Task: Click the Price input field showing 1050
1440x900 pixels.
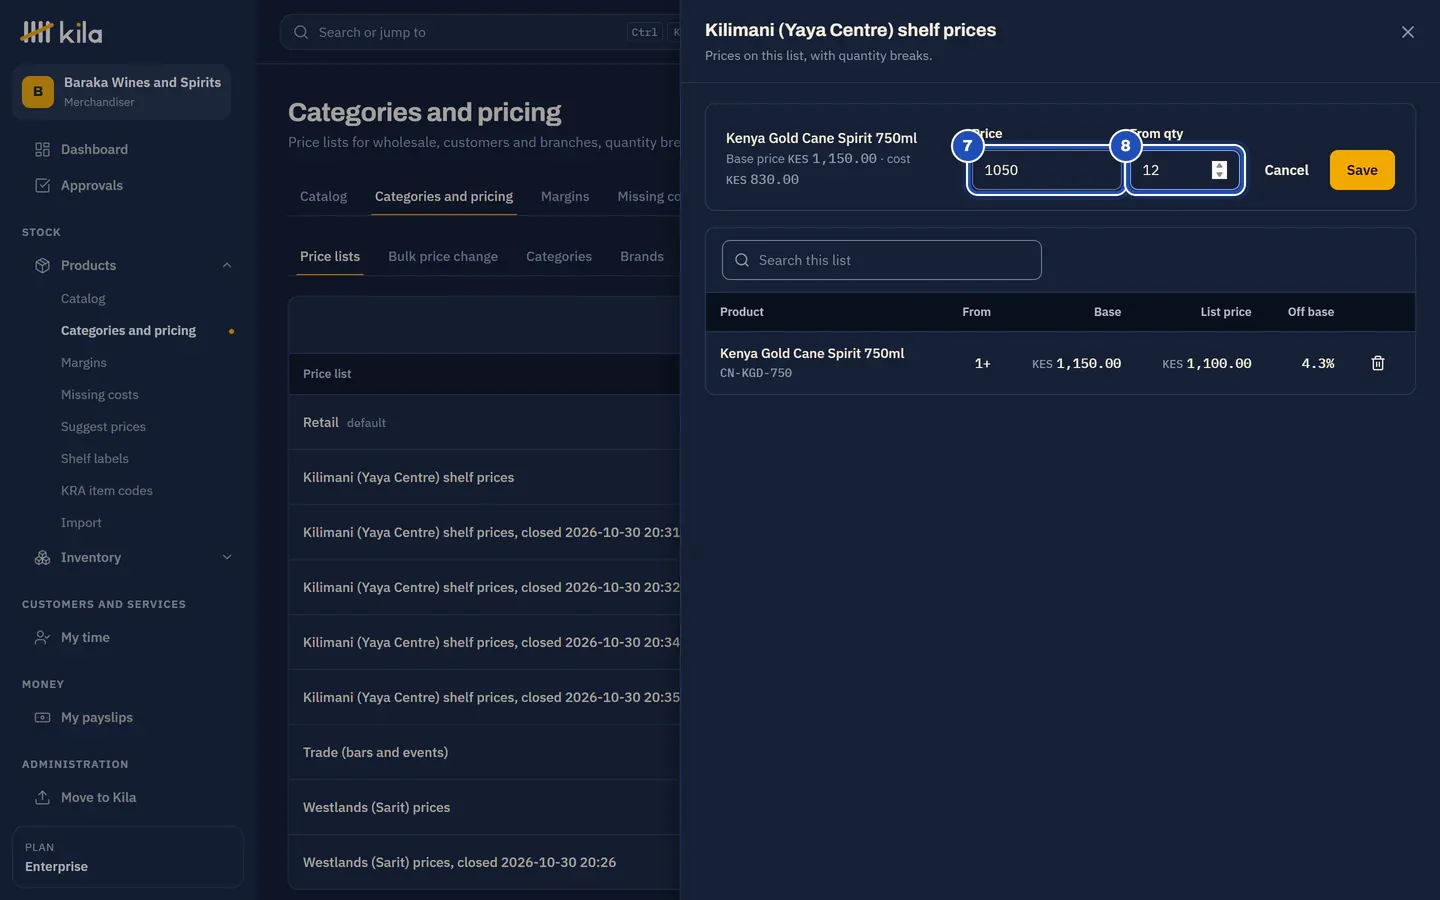Action: 1046,170
